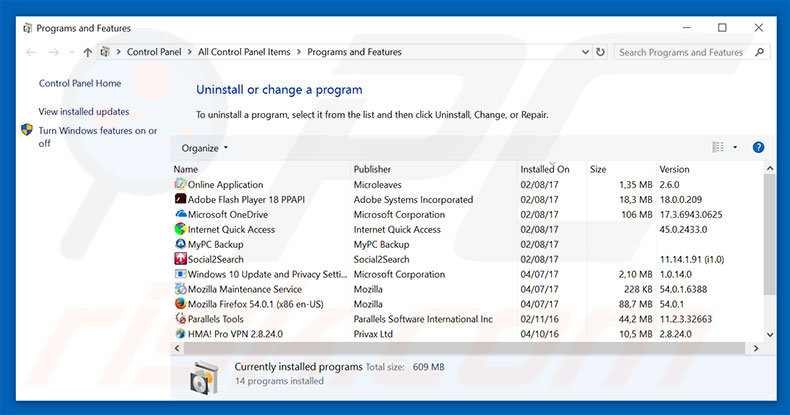Click the Microsoft OneDrive cloud icon
Screen dimensions: 790x415
180,214
